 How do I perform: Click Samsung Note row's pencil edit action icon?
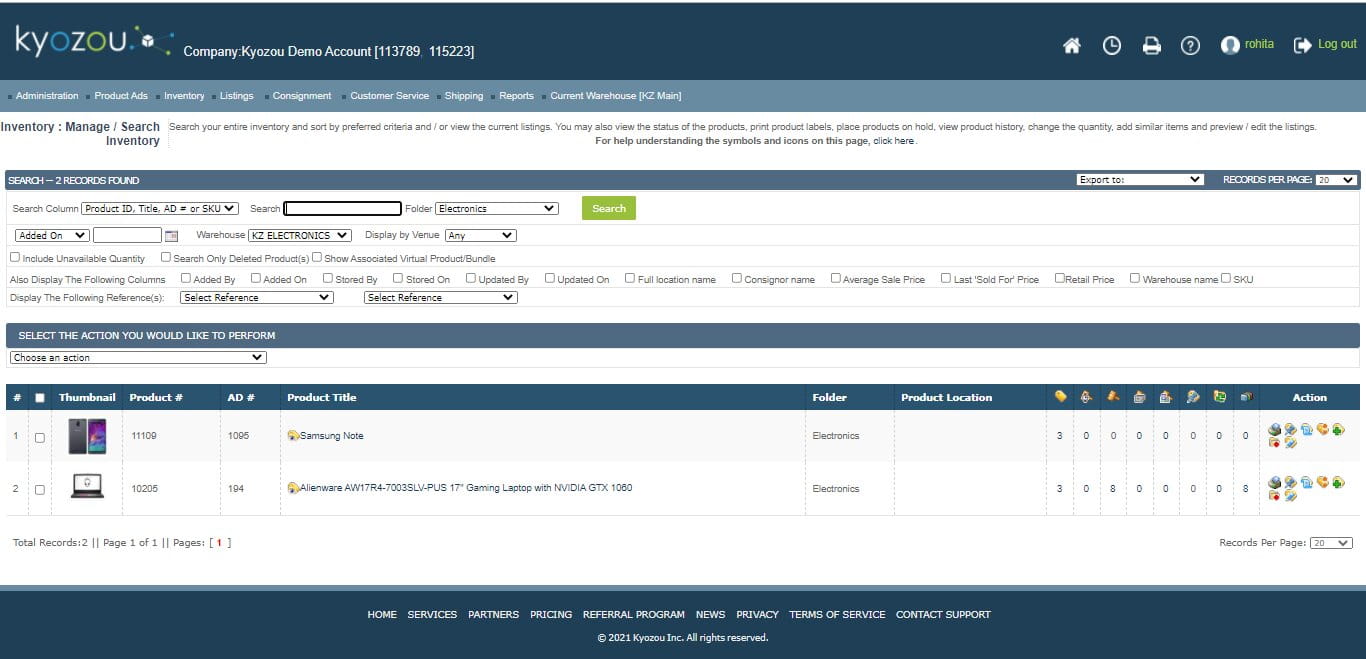pos(1290,443)
